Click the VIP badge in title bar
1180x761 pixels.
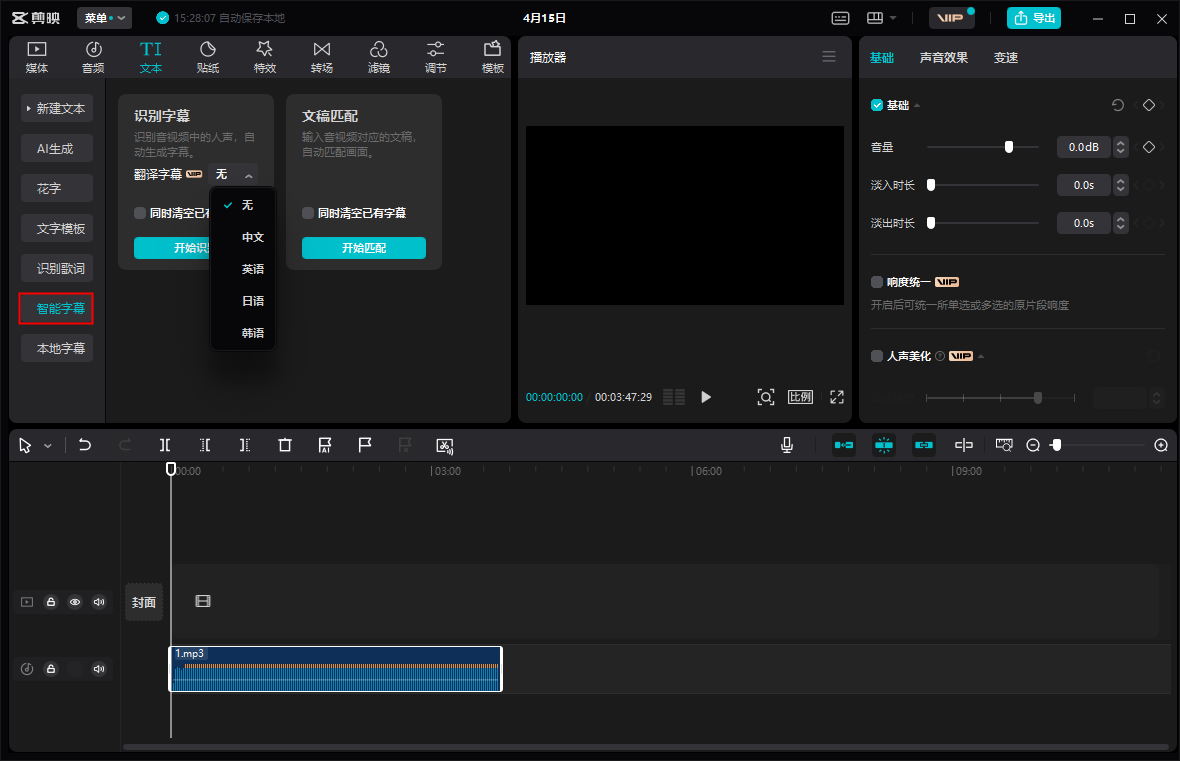(951, 18)
